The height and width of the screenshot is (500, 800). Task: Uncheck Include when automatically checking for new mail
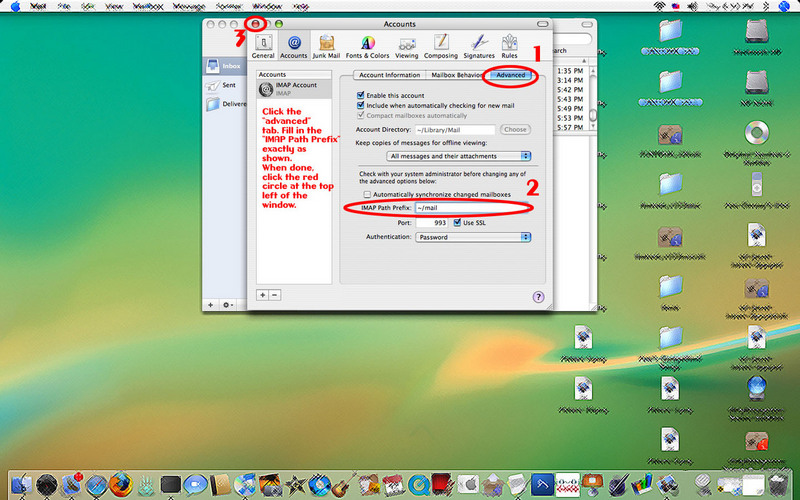coord(362,105)
